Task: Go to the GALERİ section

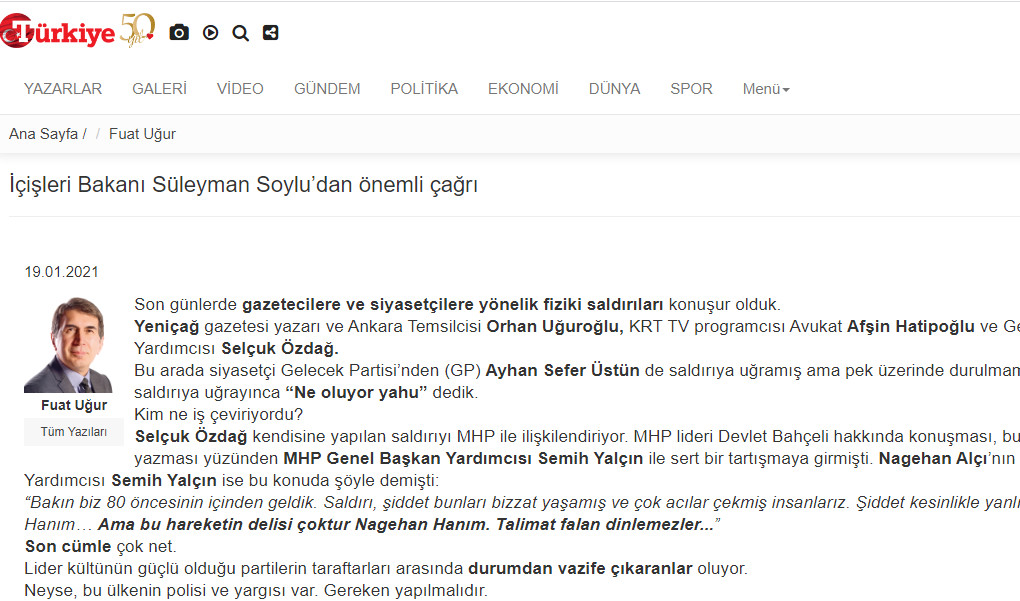Action: tap(159, 89)
